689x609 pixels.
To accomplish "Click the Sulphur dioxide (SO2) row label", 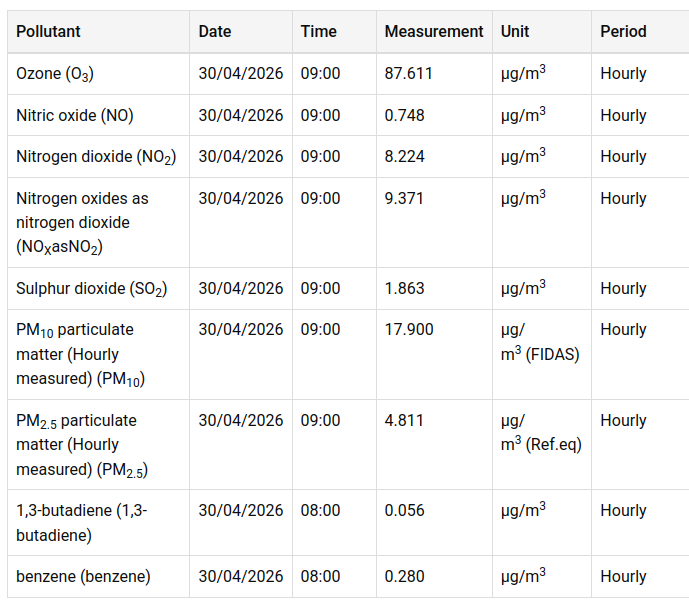I will (91, 289).
